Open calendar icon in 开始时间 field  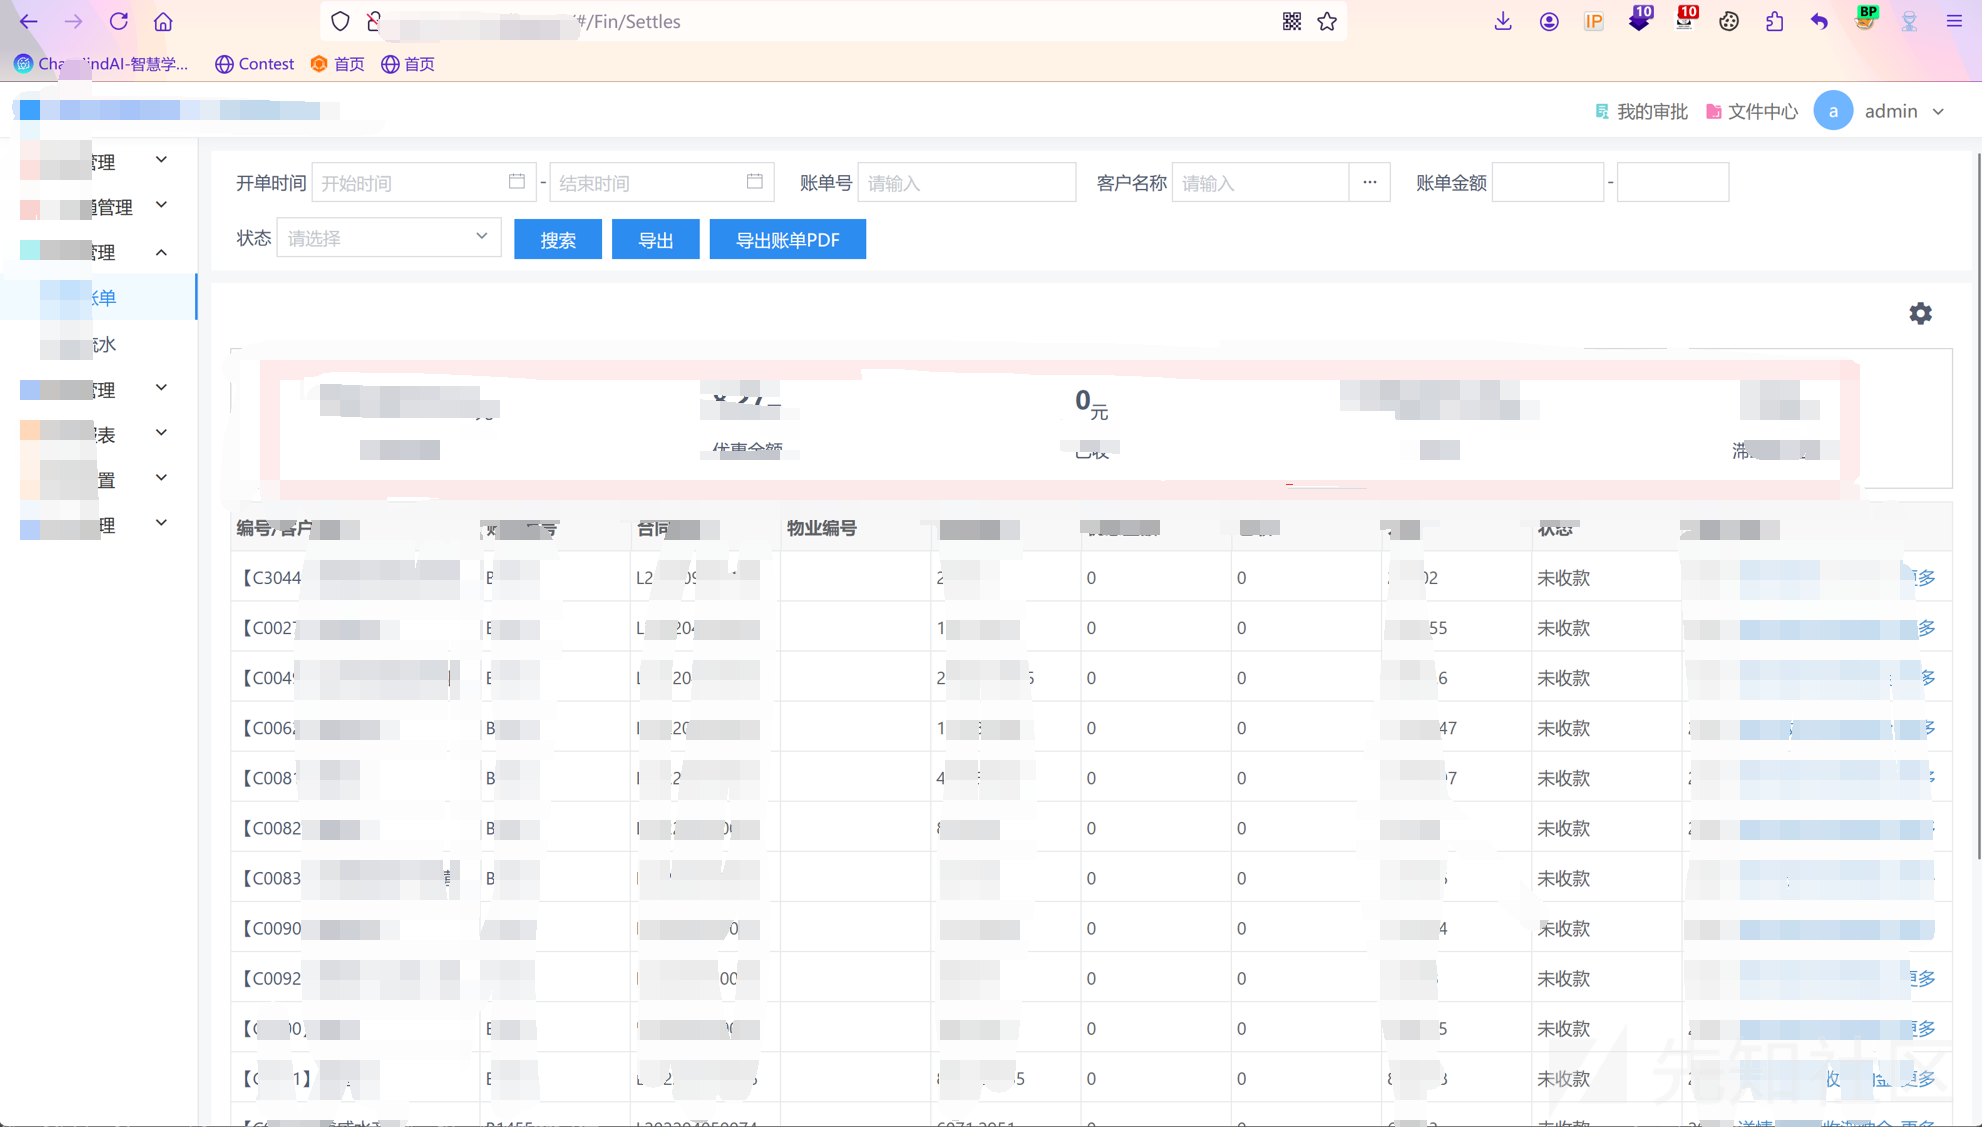516,182
